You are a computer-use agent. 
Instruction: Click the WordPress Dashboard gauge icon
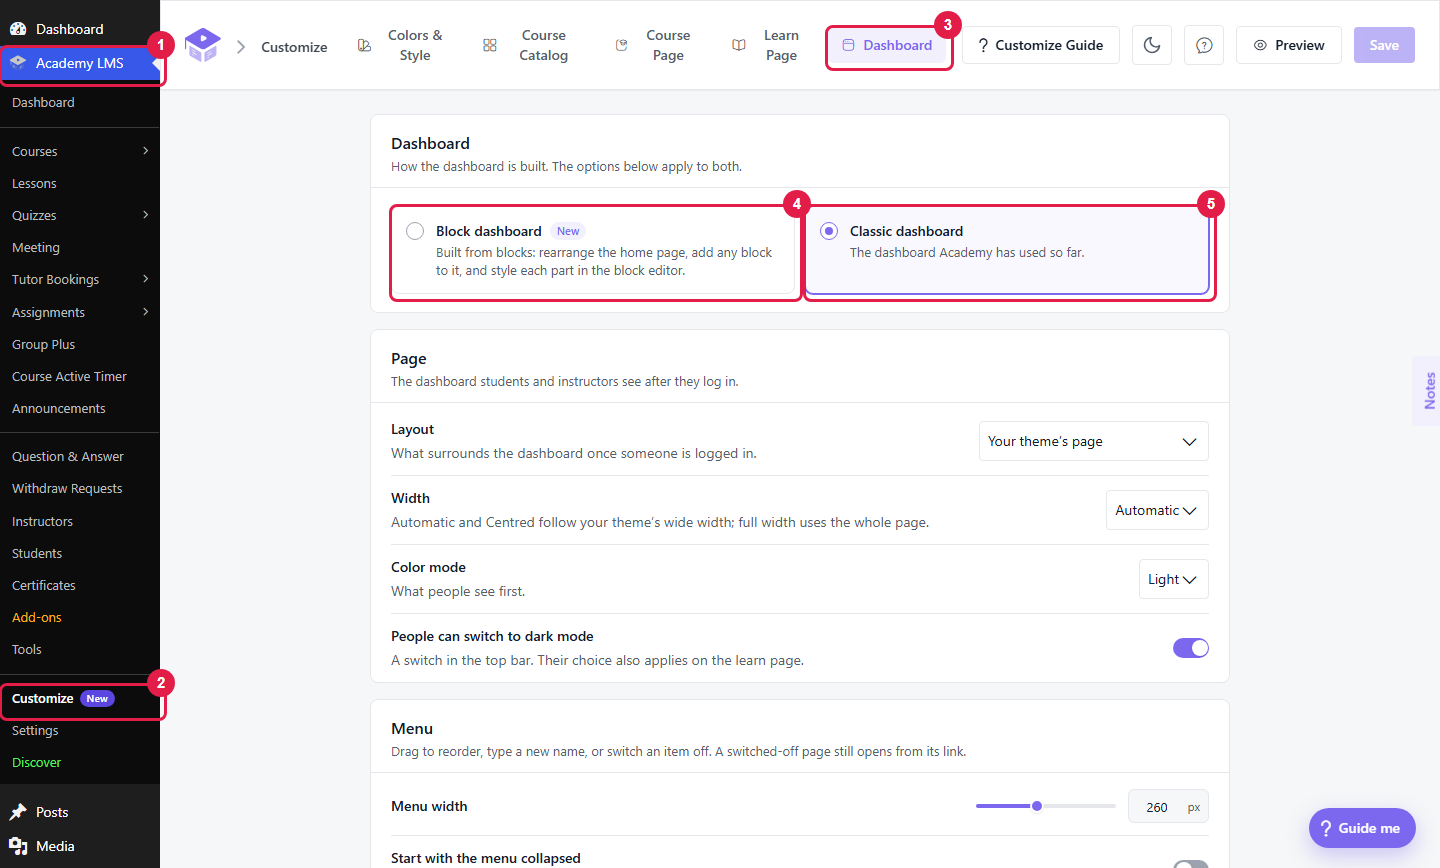click(x=18, y=29)
